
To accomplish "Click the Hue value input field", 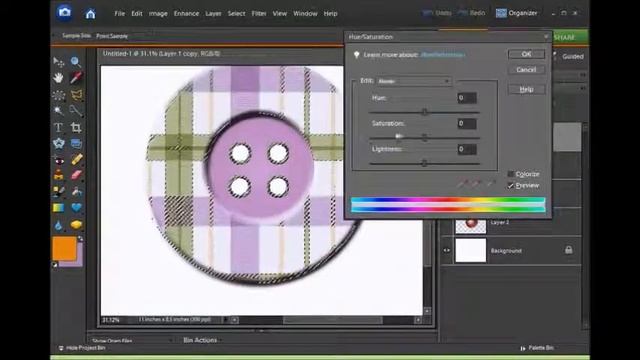I will pyautogui.click(x=467, y=98).
